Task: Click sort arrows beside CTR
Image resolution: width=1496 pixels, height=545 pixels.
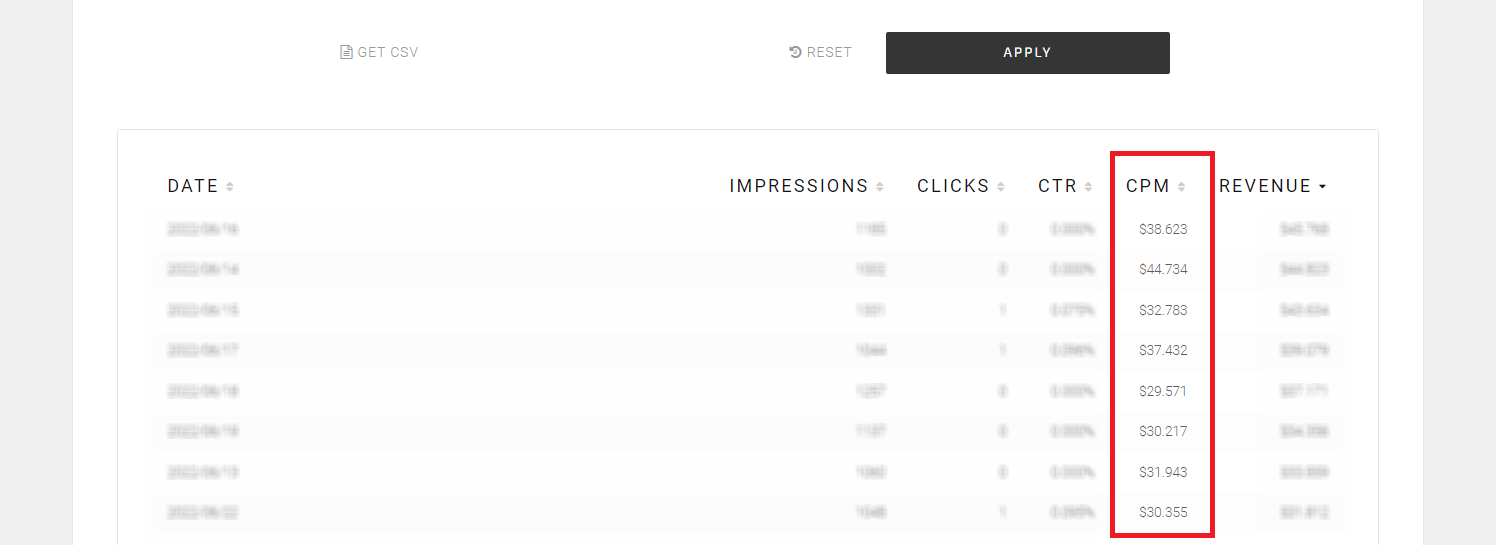Action: click(1089, 187)
